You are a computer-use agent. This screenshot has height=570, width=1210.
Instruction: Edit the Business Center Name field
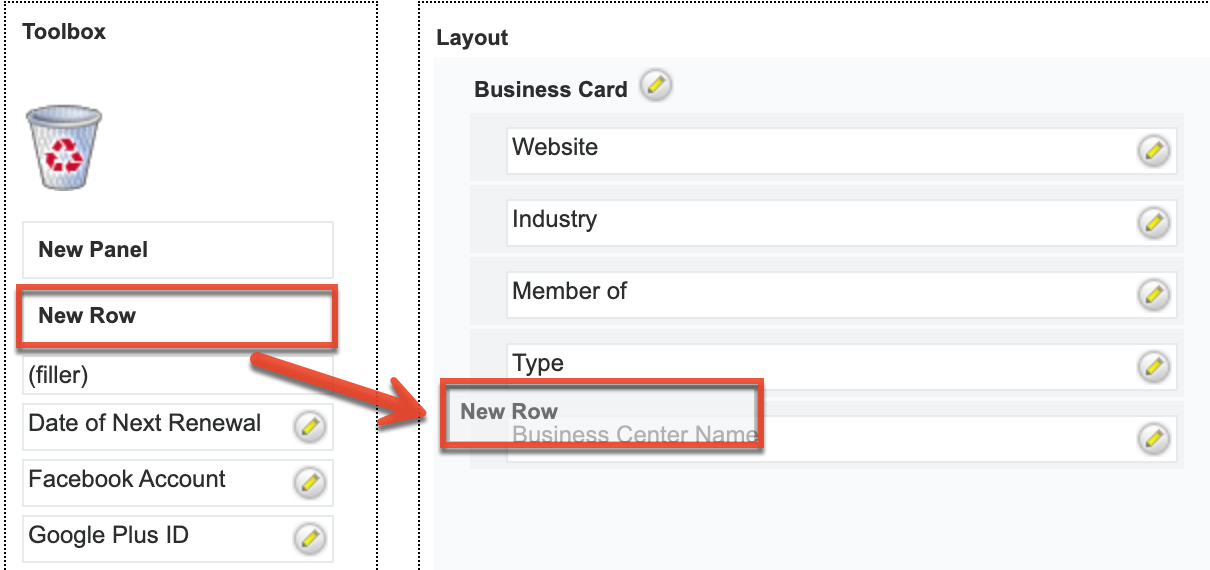1153,439
